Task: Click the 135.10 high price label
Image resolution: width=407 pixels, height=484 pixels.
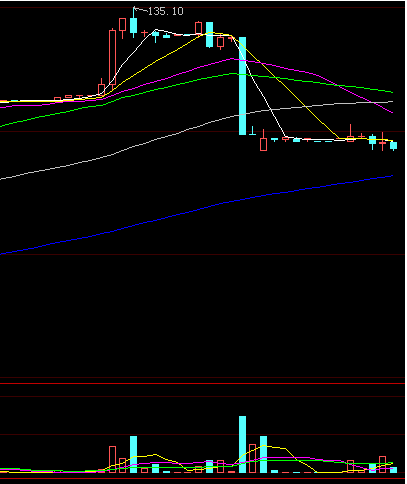Action: (165, 11)
